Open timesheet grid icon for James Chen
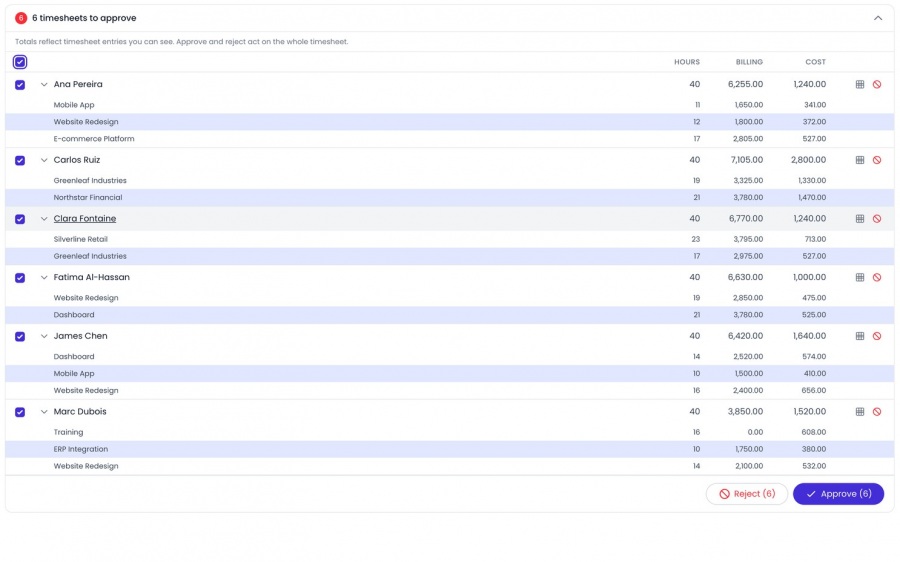Image resolution: width=900 pixels, height=562 pixels. [860, 336]
